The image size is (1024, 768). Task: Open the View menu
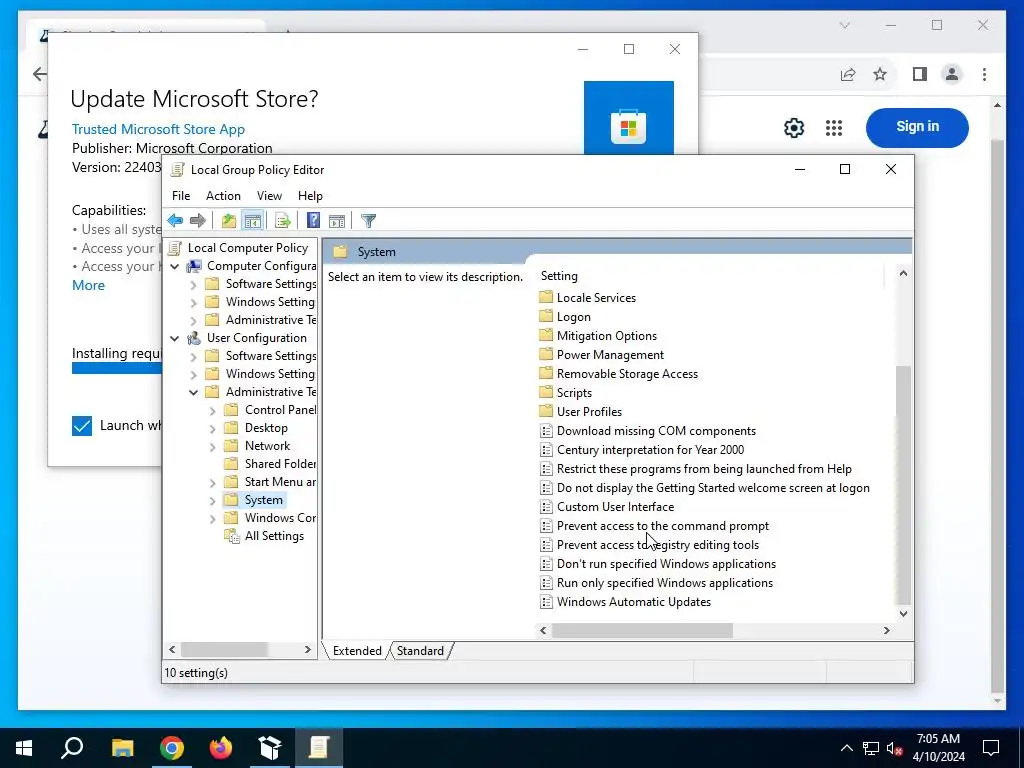pos(269,196)
